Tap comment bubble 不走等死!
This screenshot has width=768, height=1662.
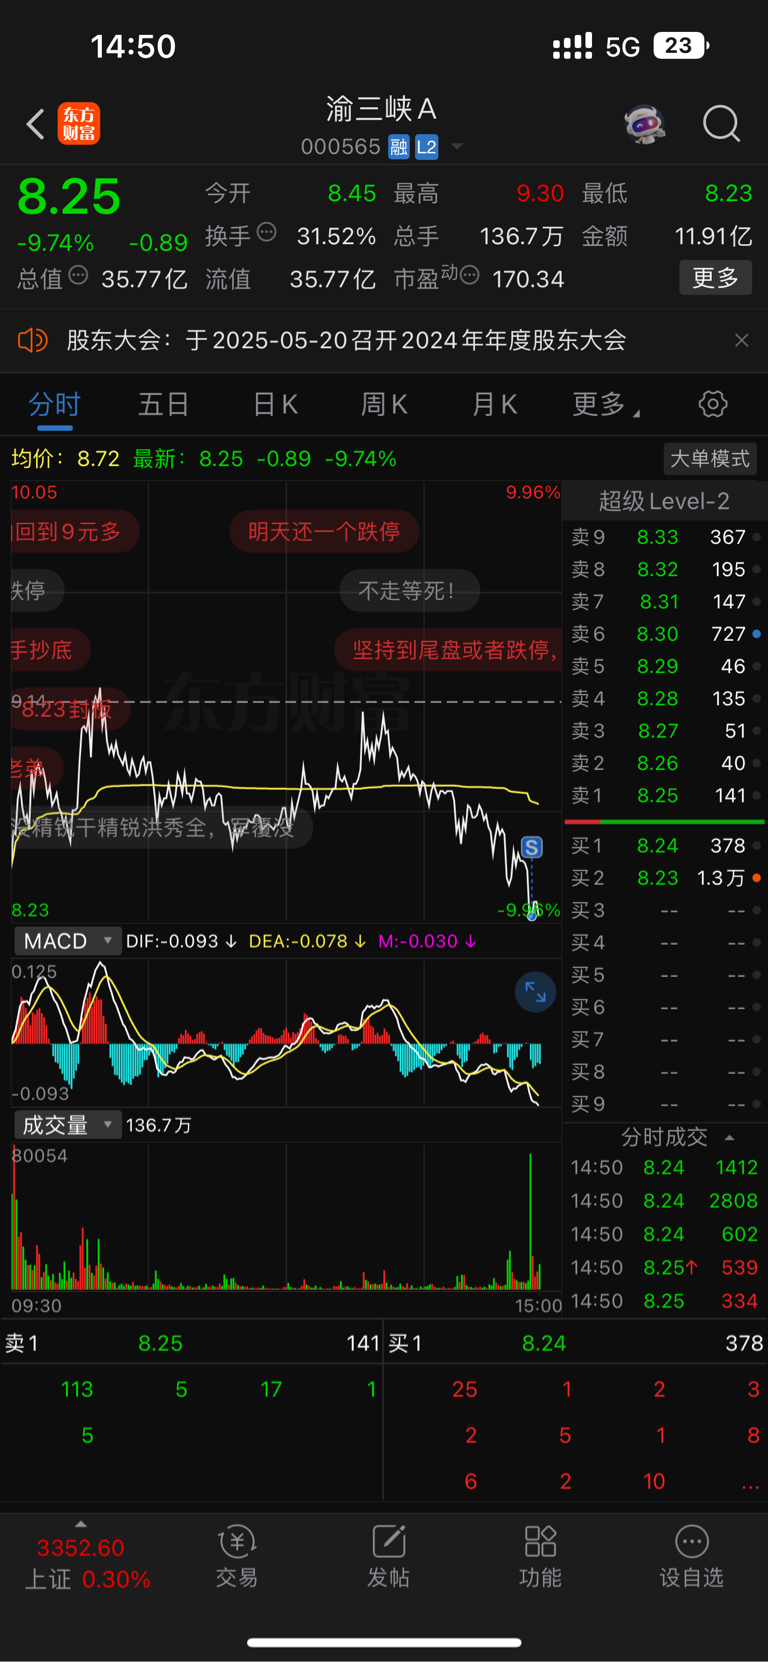[x=409, y=591]
